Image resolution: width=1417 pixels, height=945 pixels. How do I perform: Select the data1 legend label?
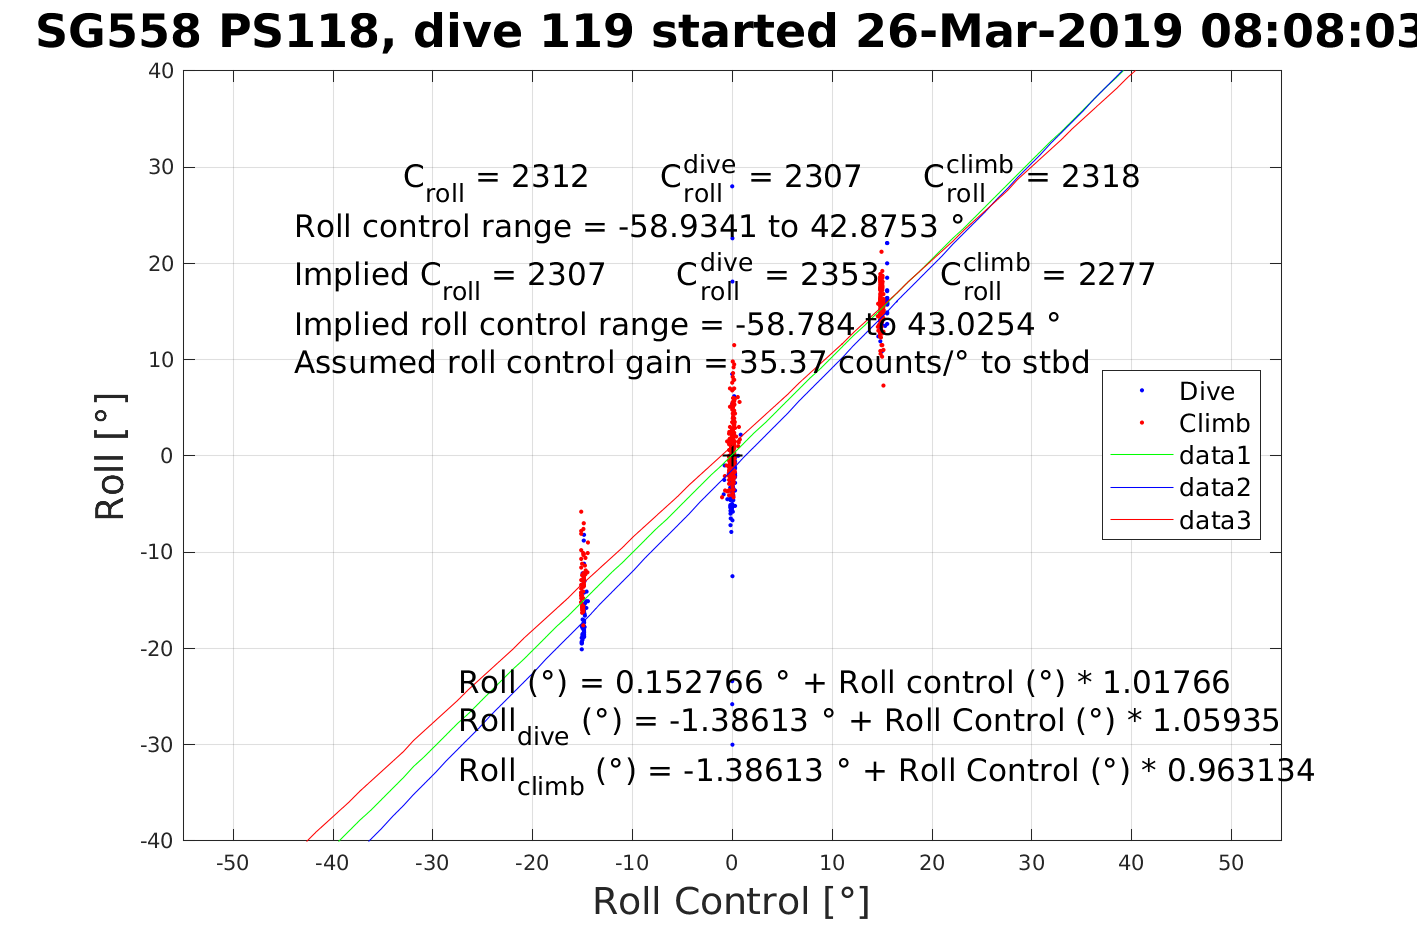tap(1214, 456)
